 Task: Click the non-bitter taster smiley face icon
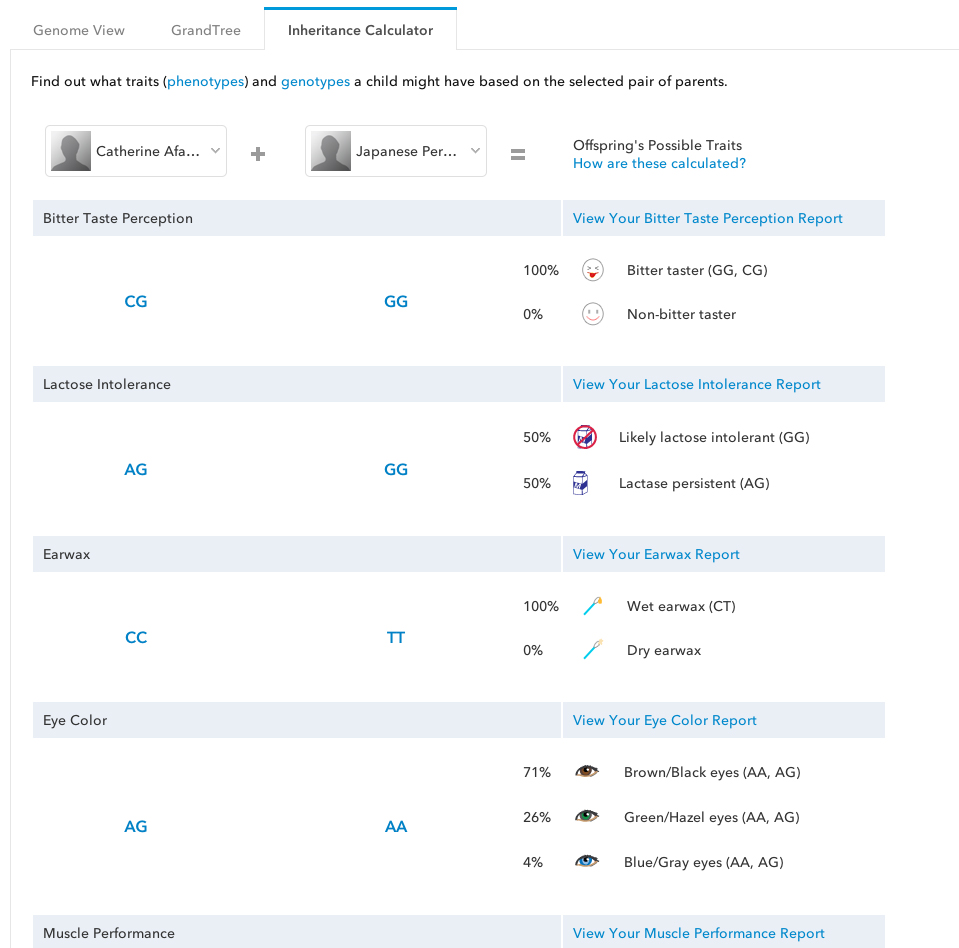coord(592,313)
